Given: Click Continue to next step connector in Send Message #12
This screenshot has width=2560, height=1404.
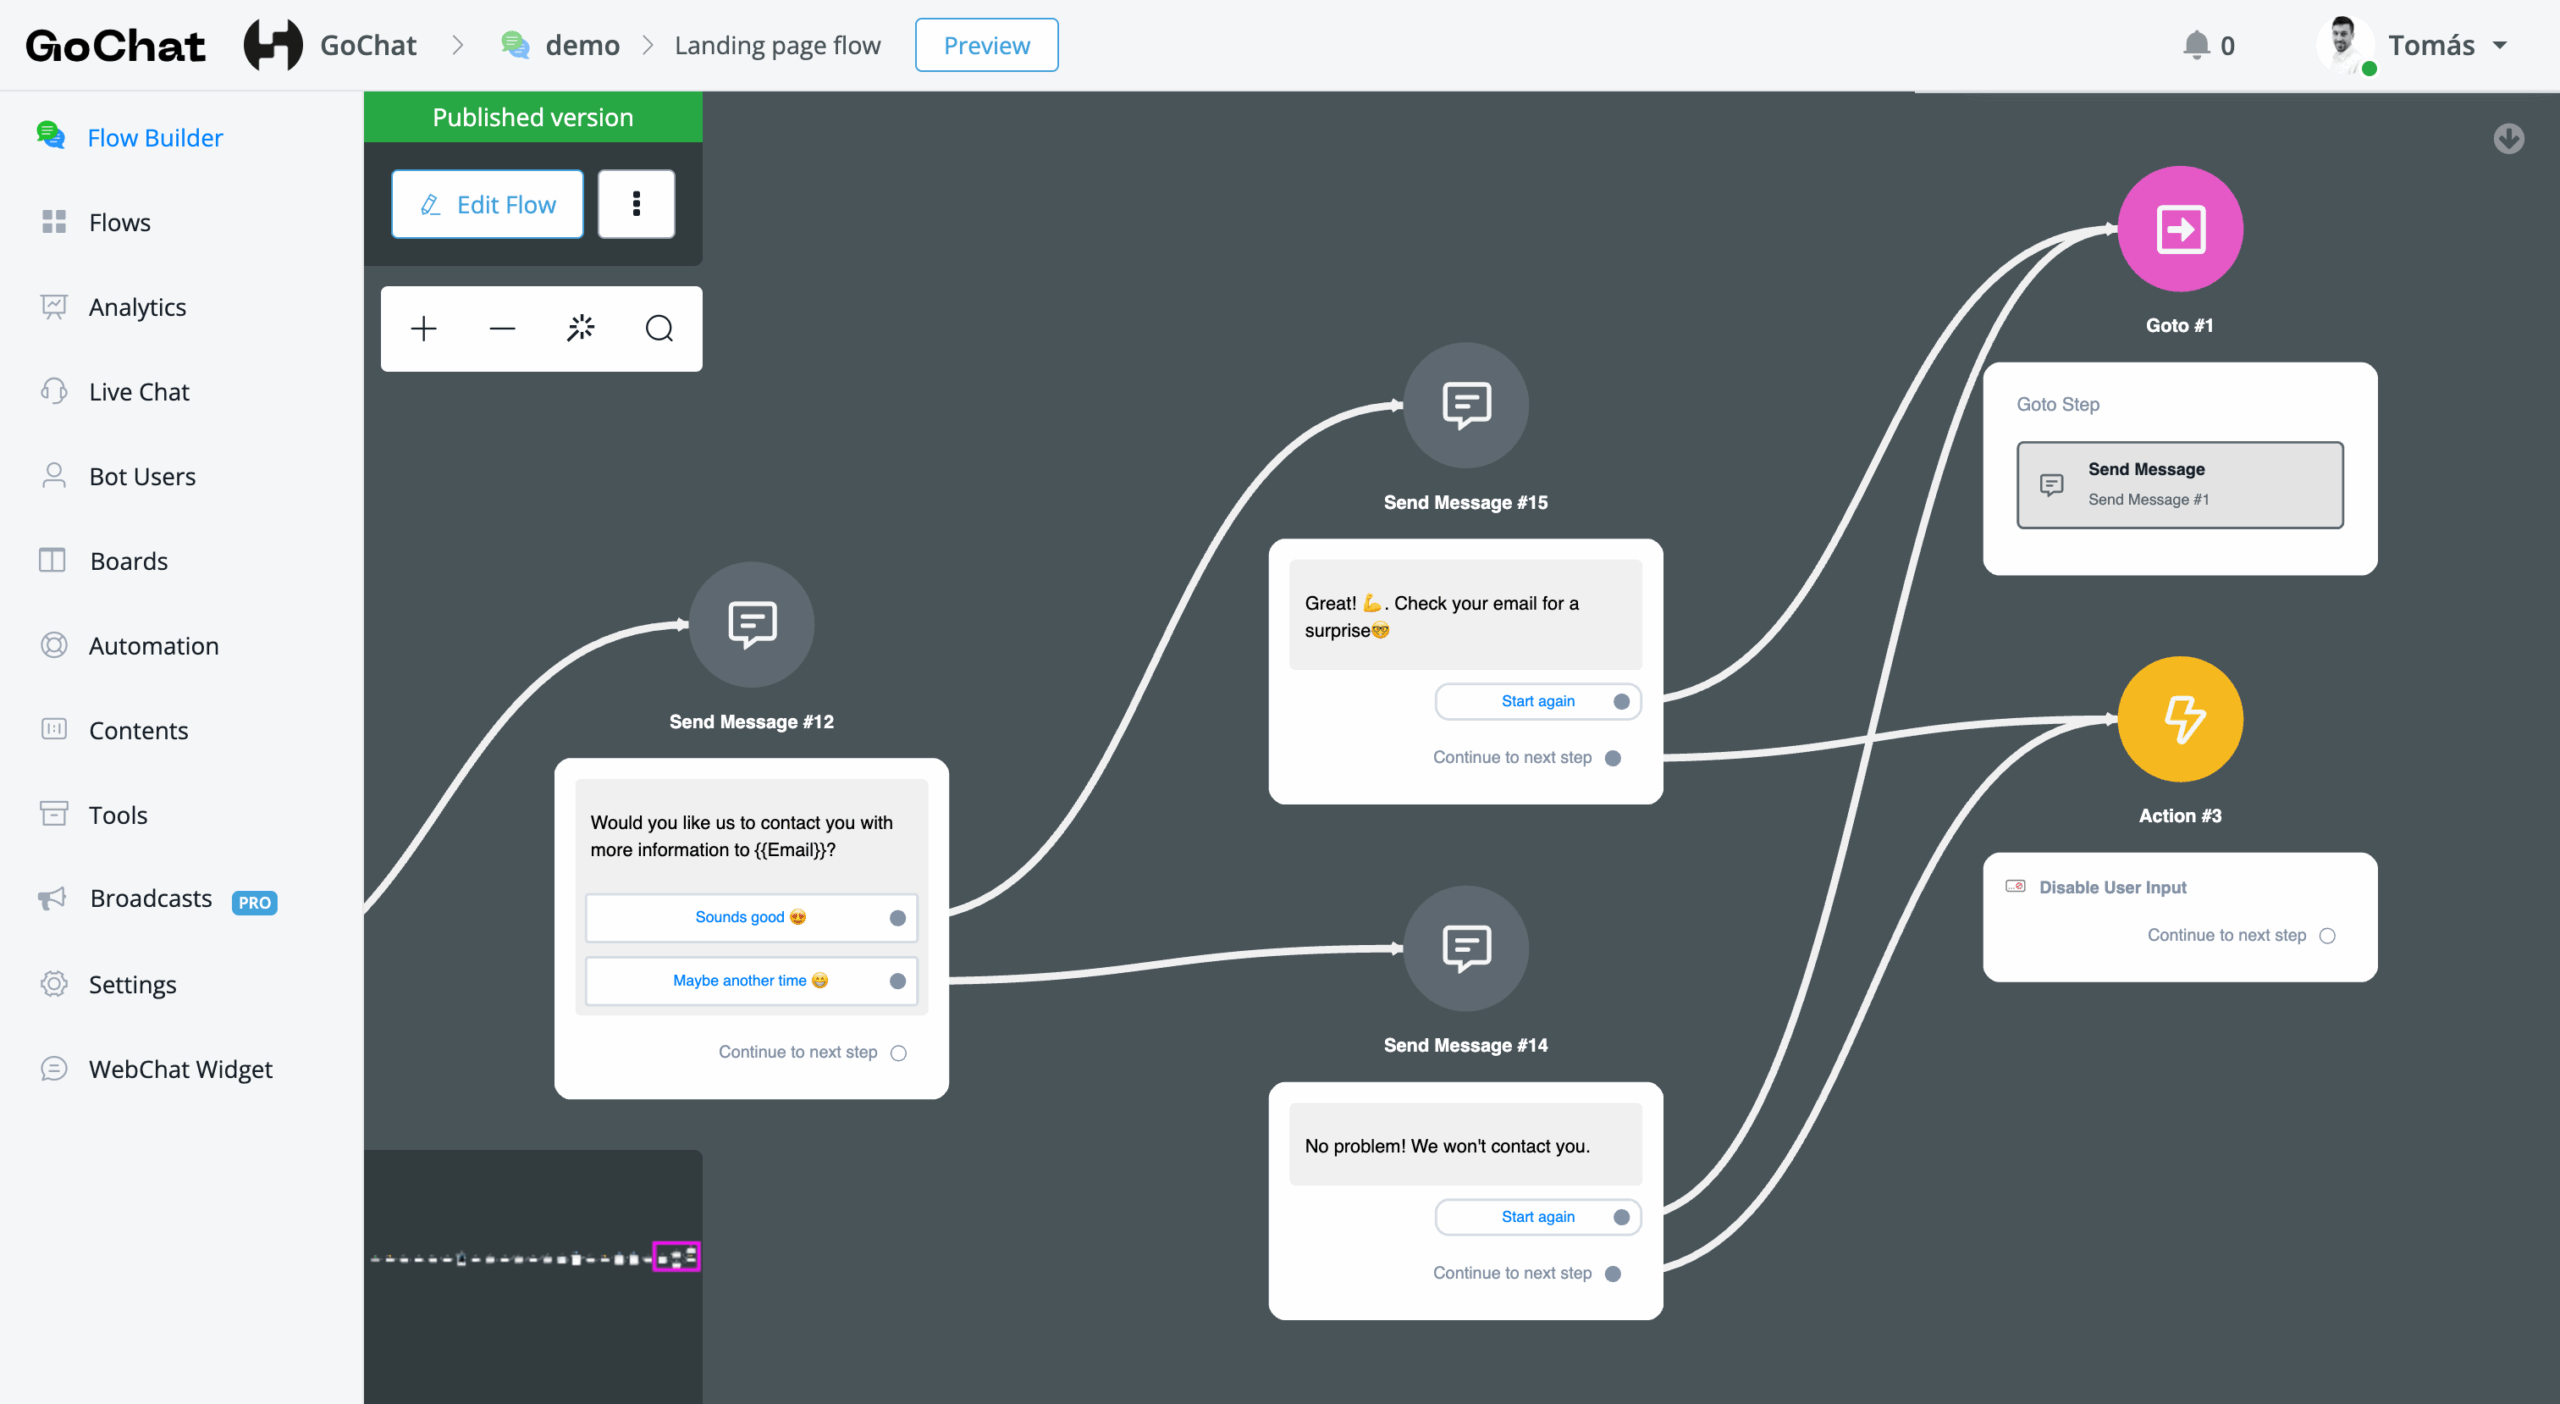Looking at the screenshot, I should [899, 1053].
